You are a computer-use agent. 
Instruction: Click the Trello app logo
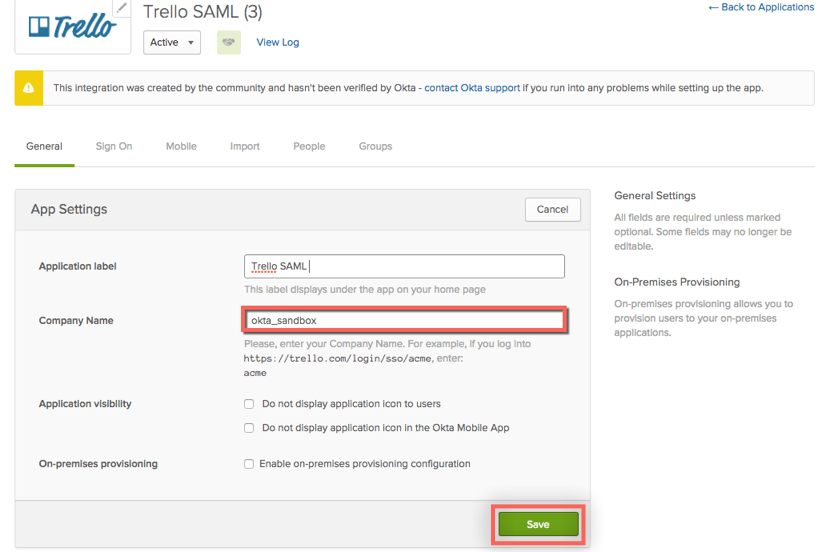click(71, 27)
